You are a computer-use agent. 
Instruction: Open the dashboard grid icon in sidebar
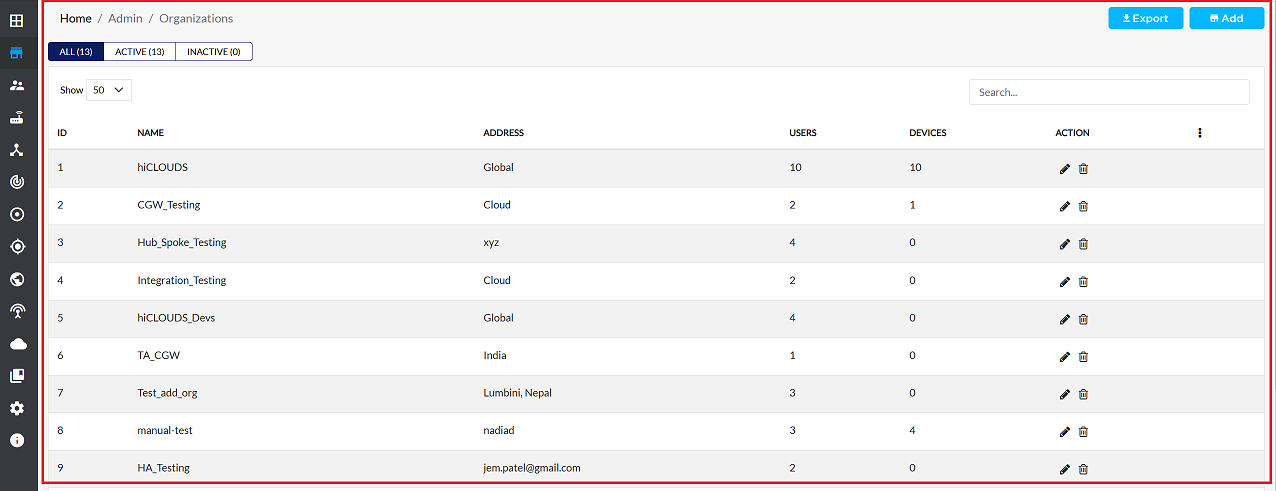(17, 20)
